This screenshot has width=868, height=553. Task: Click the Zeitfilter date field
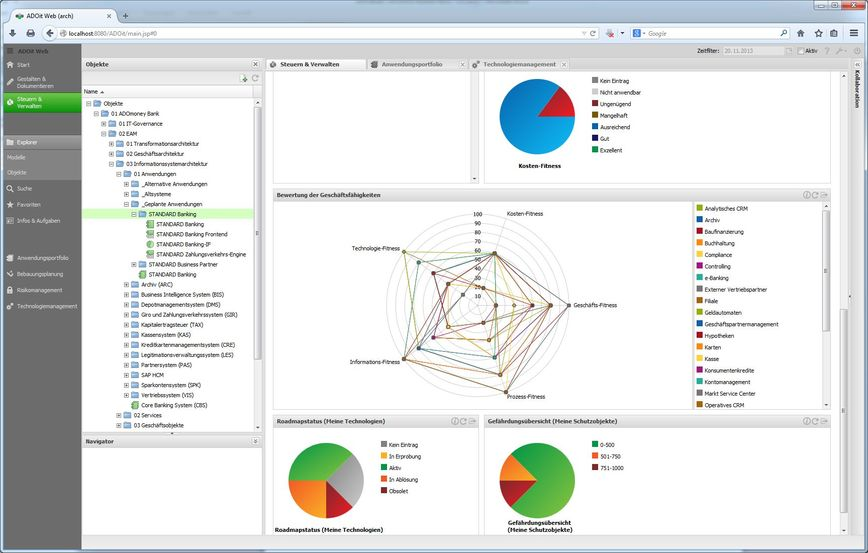(x=752, y=51)
